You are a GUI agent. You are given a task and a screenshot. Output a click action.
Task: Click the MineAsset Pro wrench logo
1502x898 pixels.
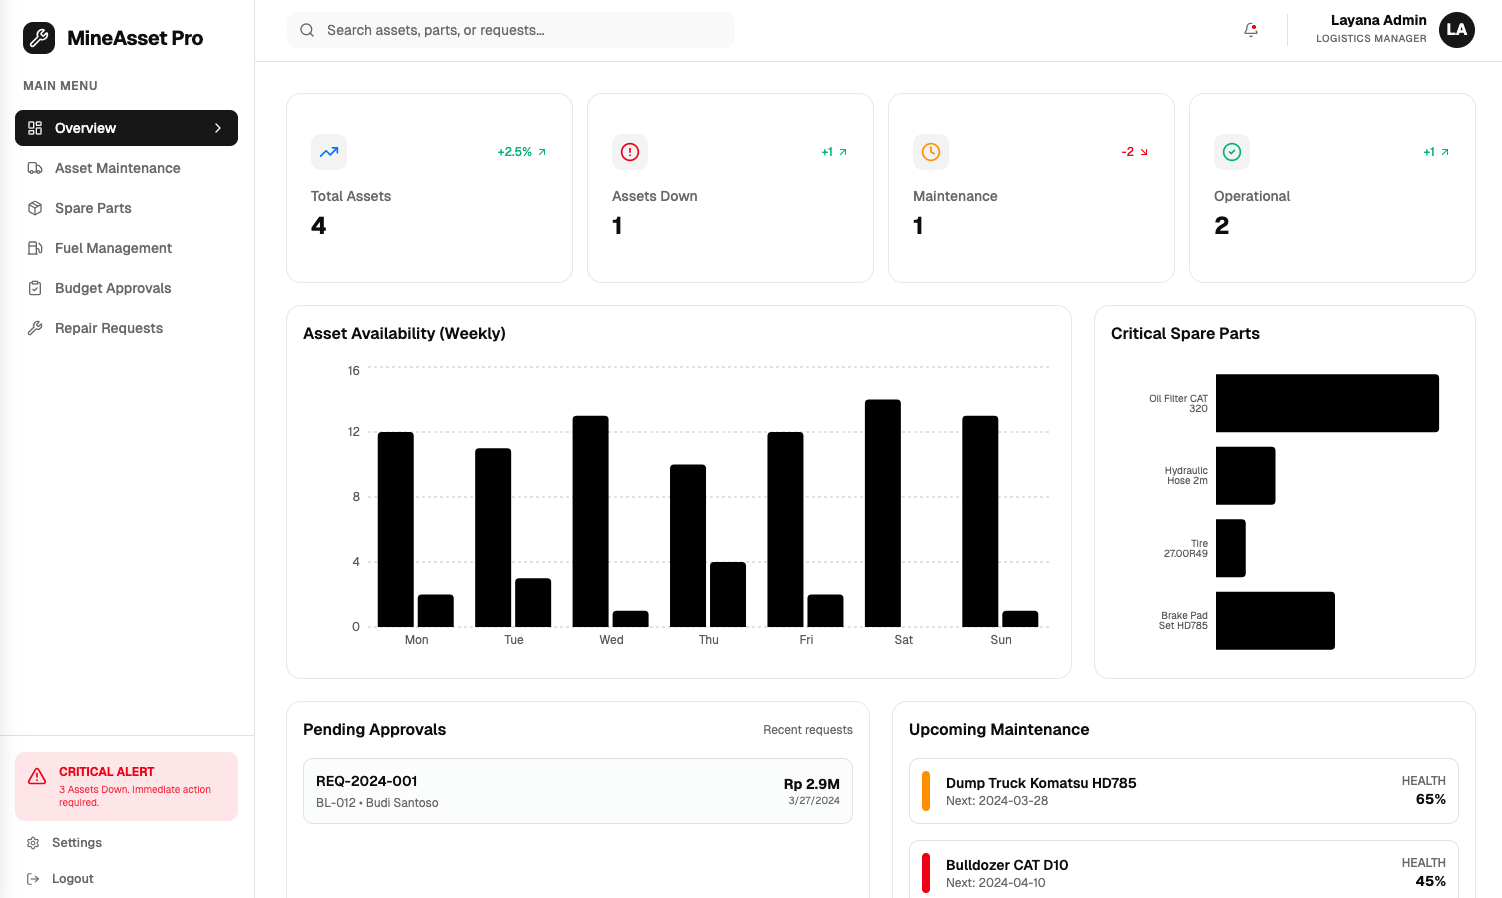coord(39,38)
